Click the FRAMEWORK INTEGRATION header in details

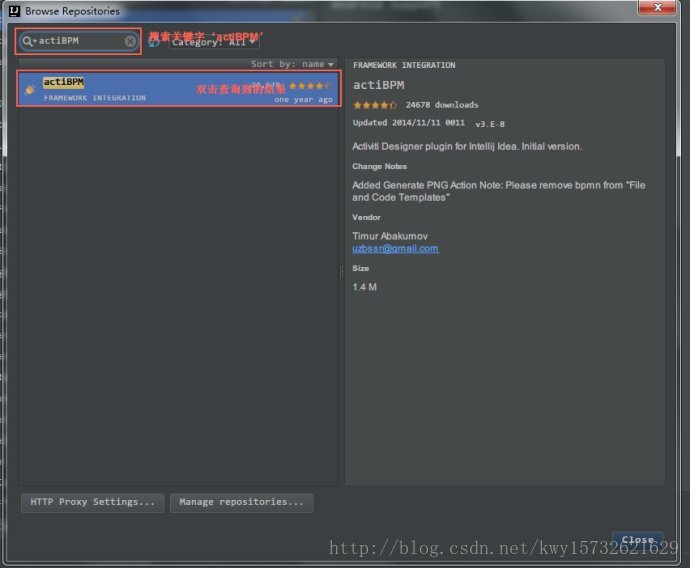tap(404, 65)
